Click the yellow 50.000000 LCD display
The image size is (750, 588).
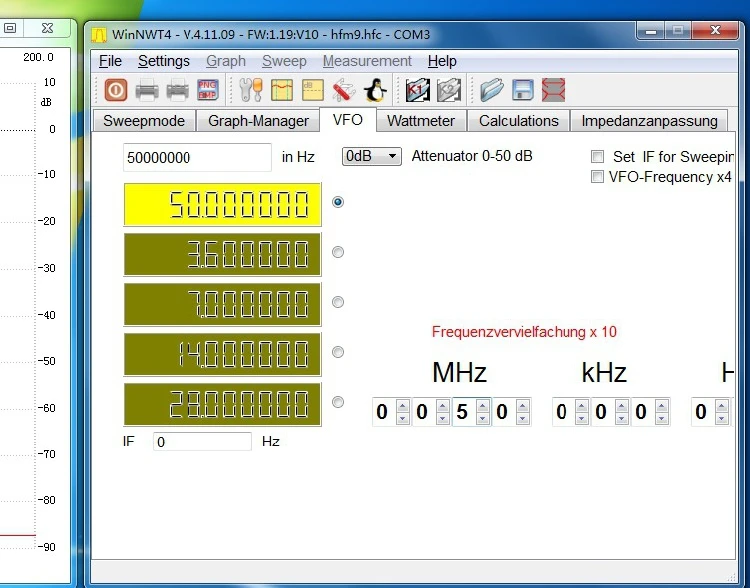[x=222, y=204]
